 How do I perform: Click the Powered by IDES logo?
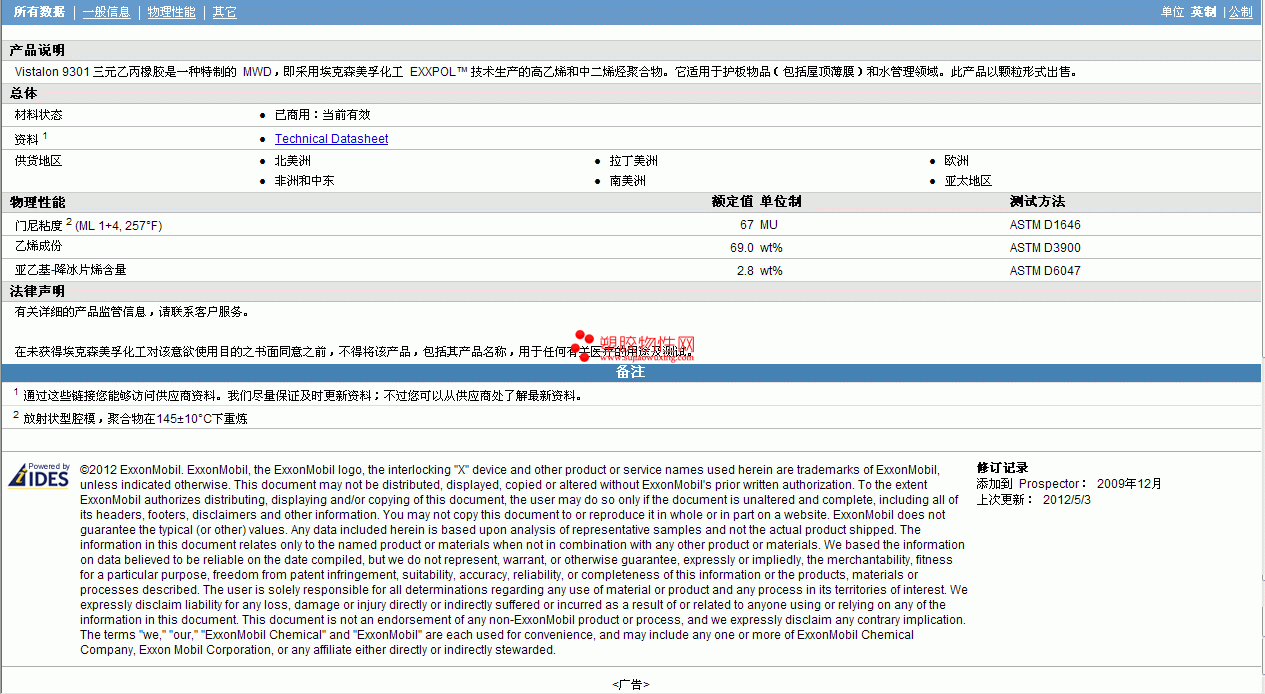pos(39,475)
